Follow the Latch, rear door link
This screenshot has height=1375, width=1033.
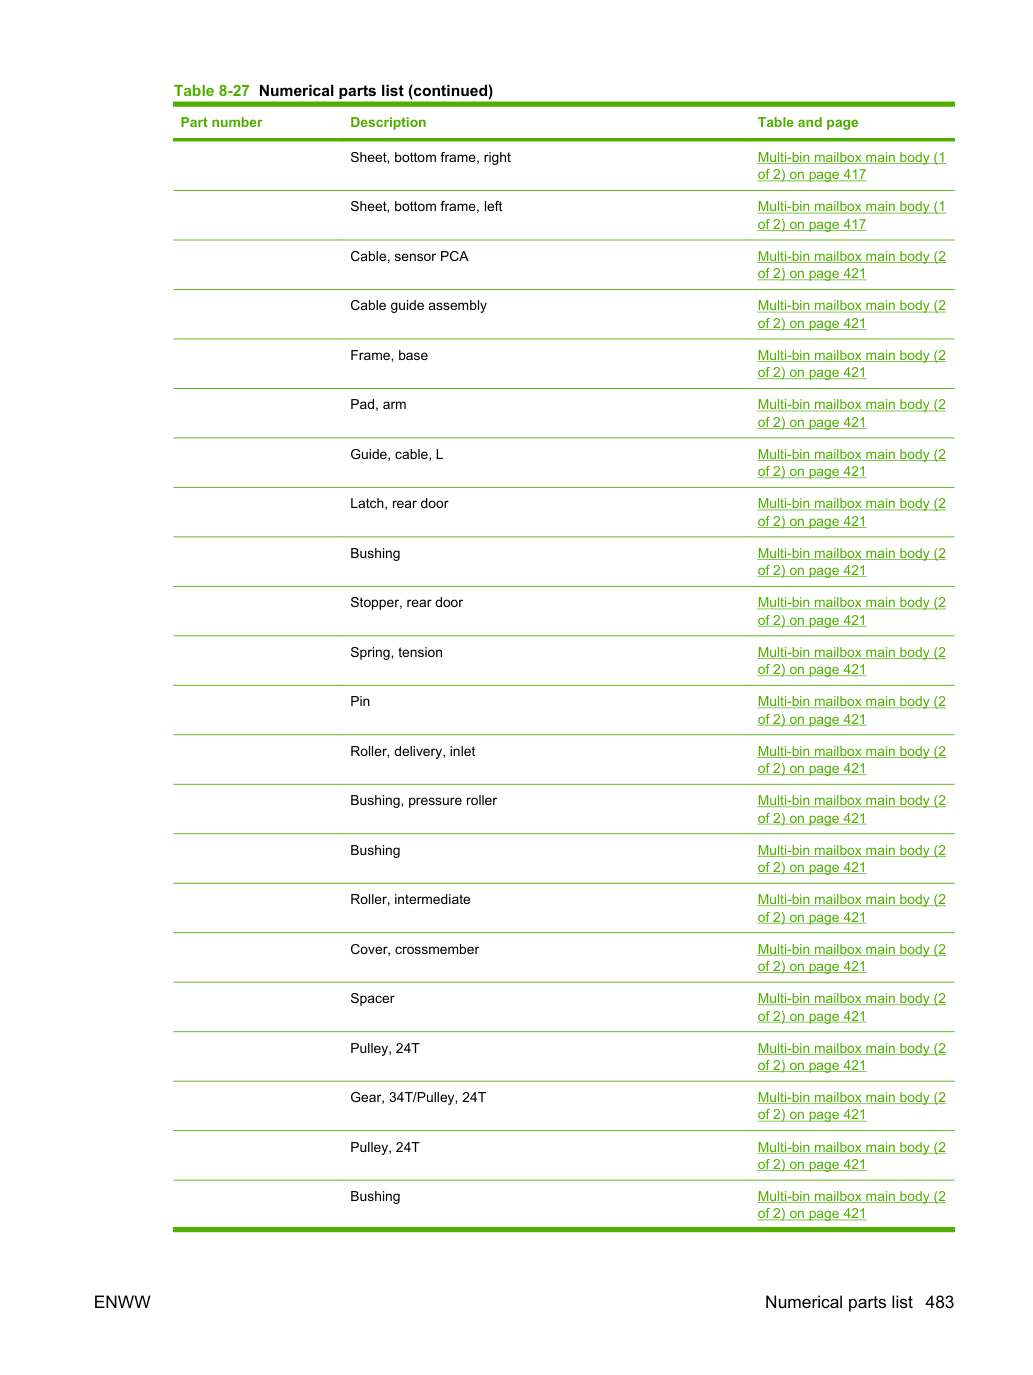(x=851, y=512)
